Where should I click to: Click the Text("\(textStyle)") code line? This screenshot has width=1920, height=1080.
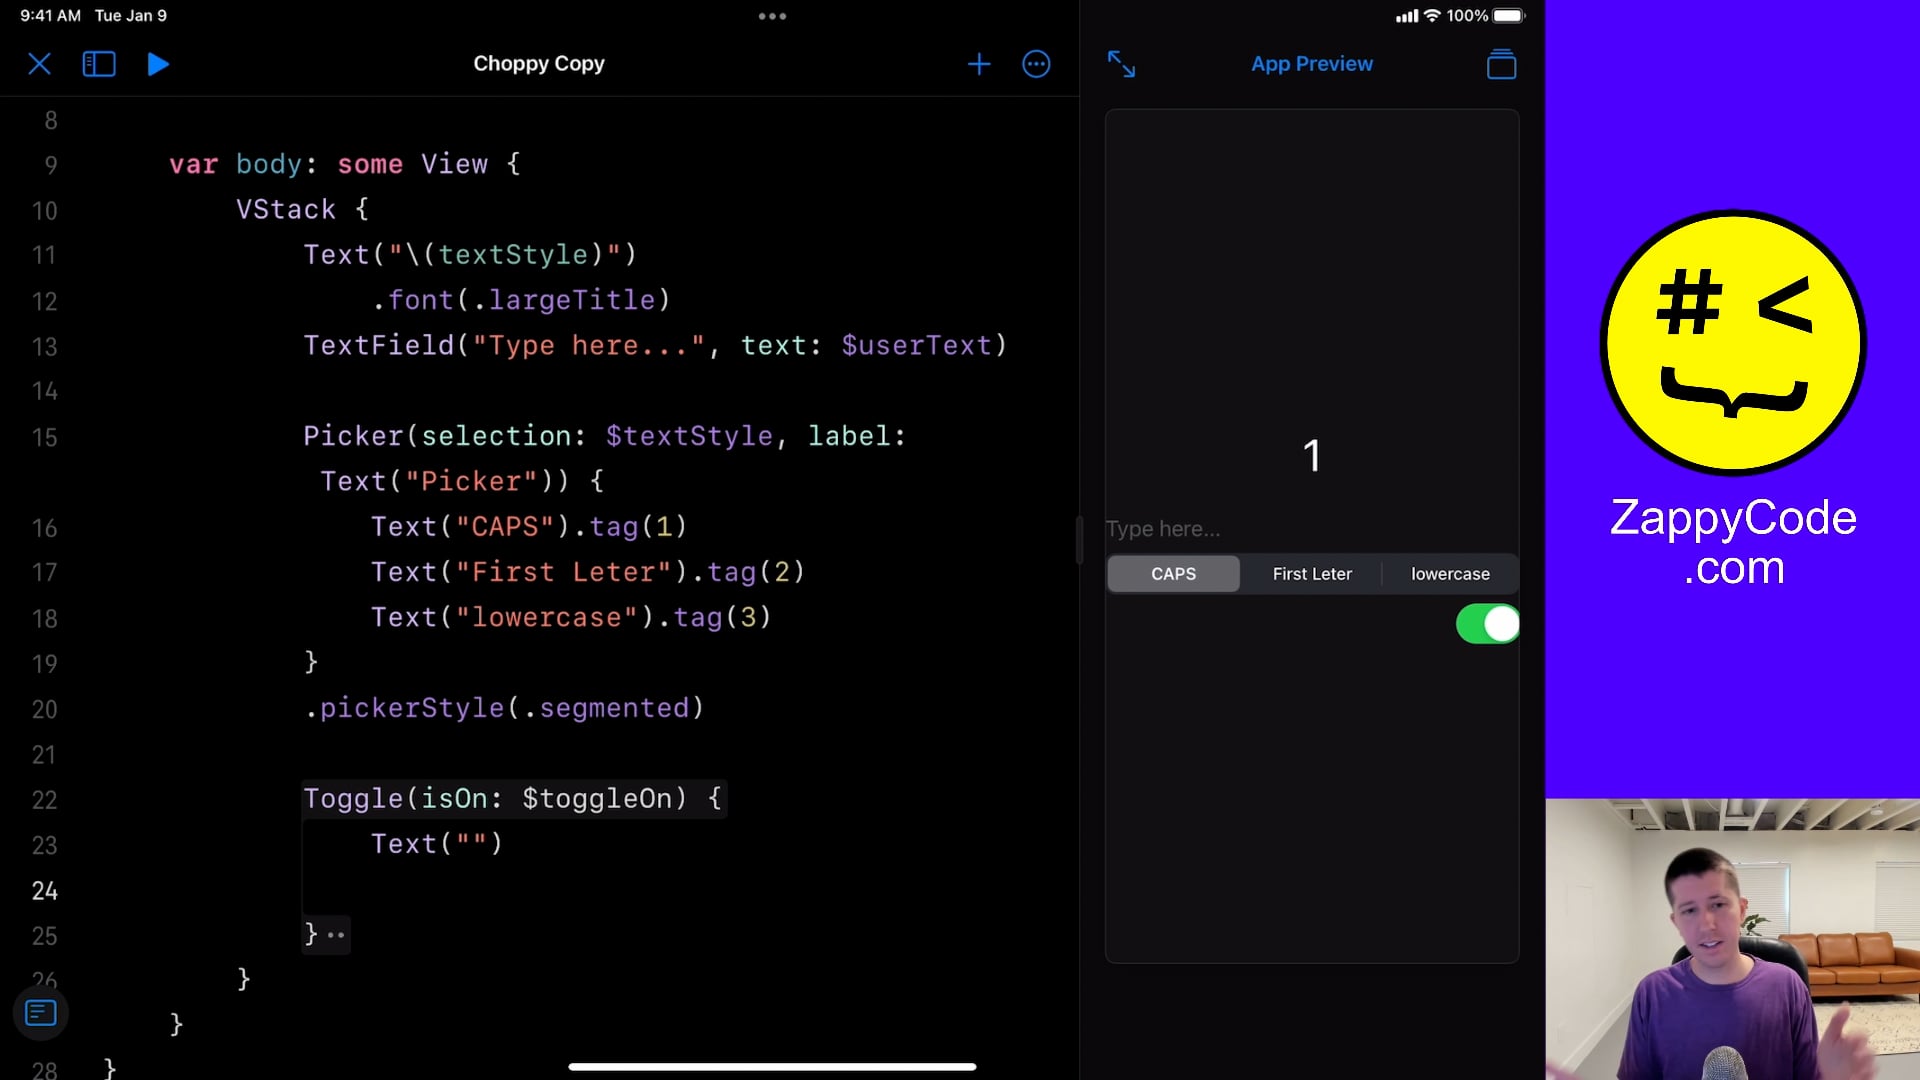pos(470,255)
